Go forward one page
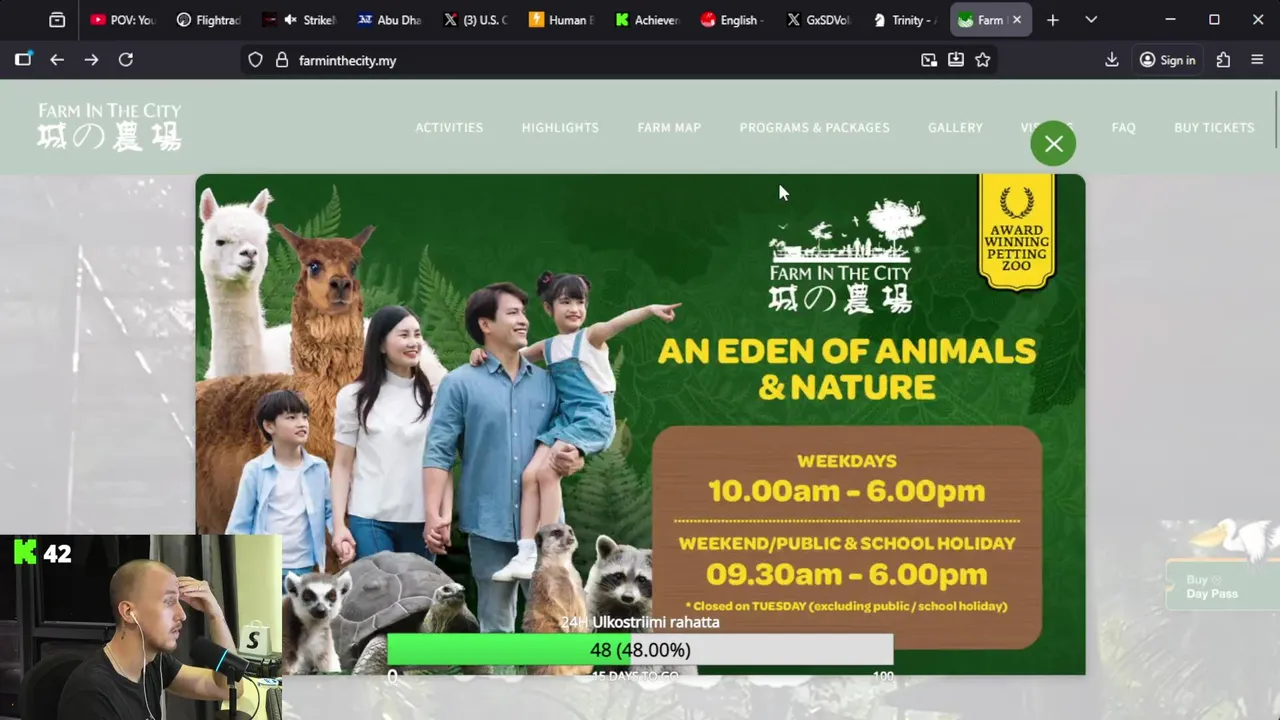Viewport: 1280px width, 720px height. tap(91, 60)
